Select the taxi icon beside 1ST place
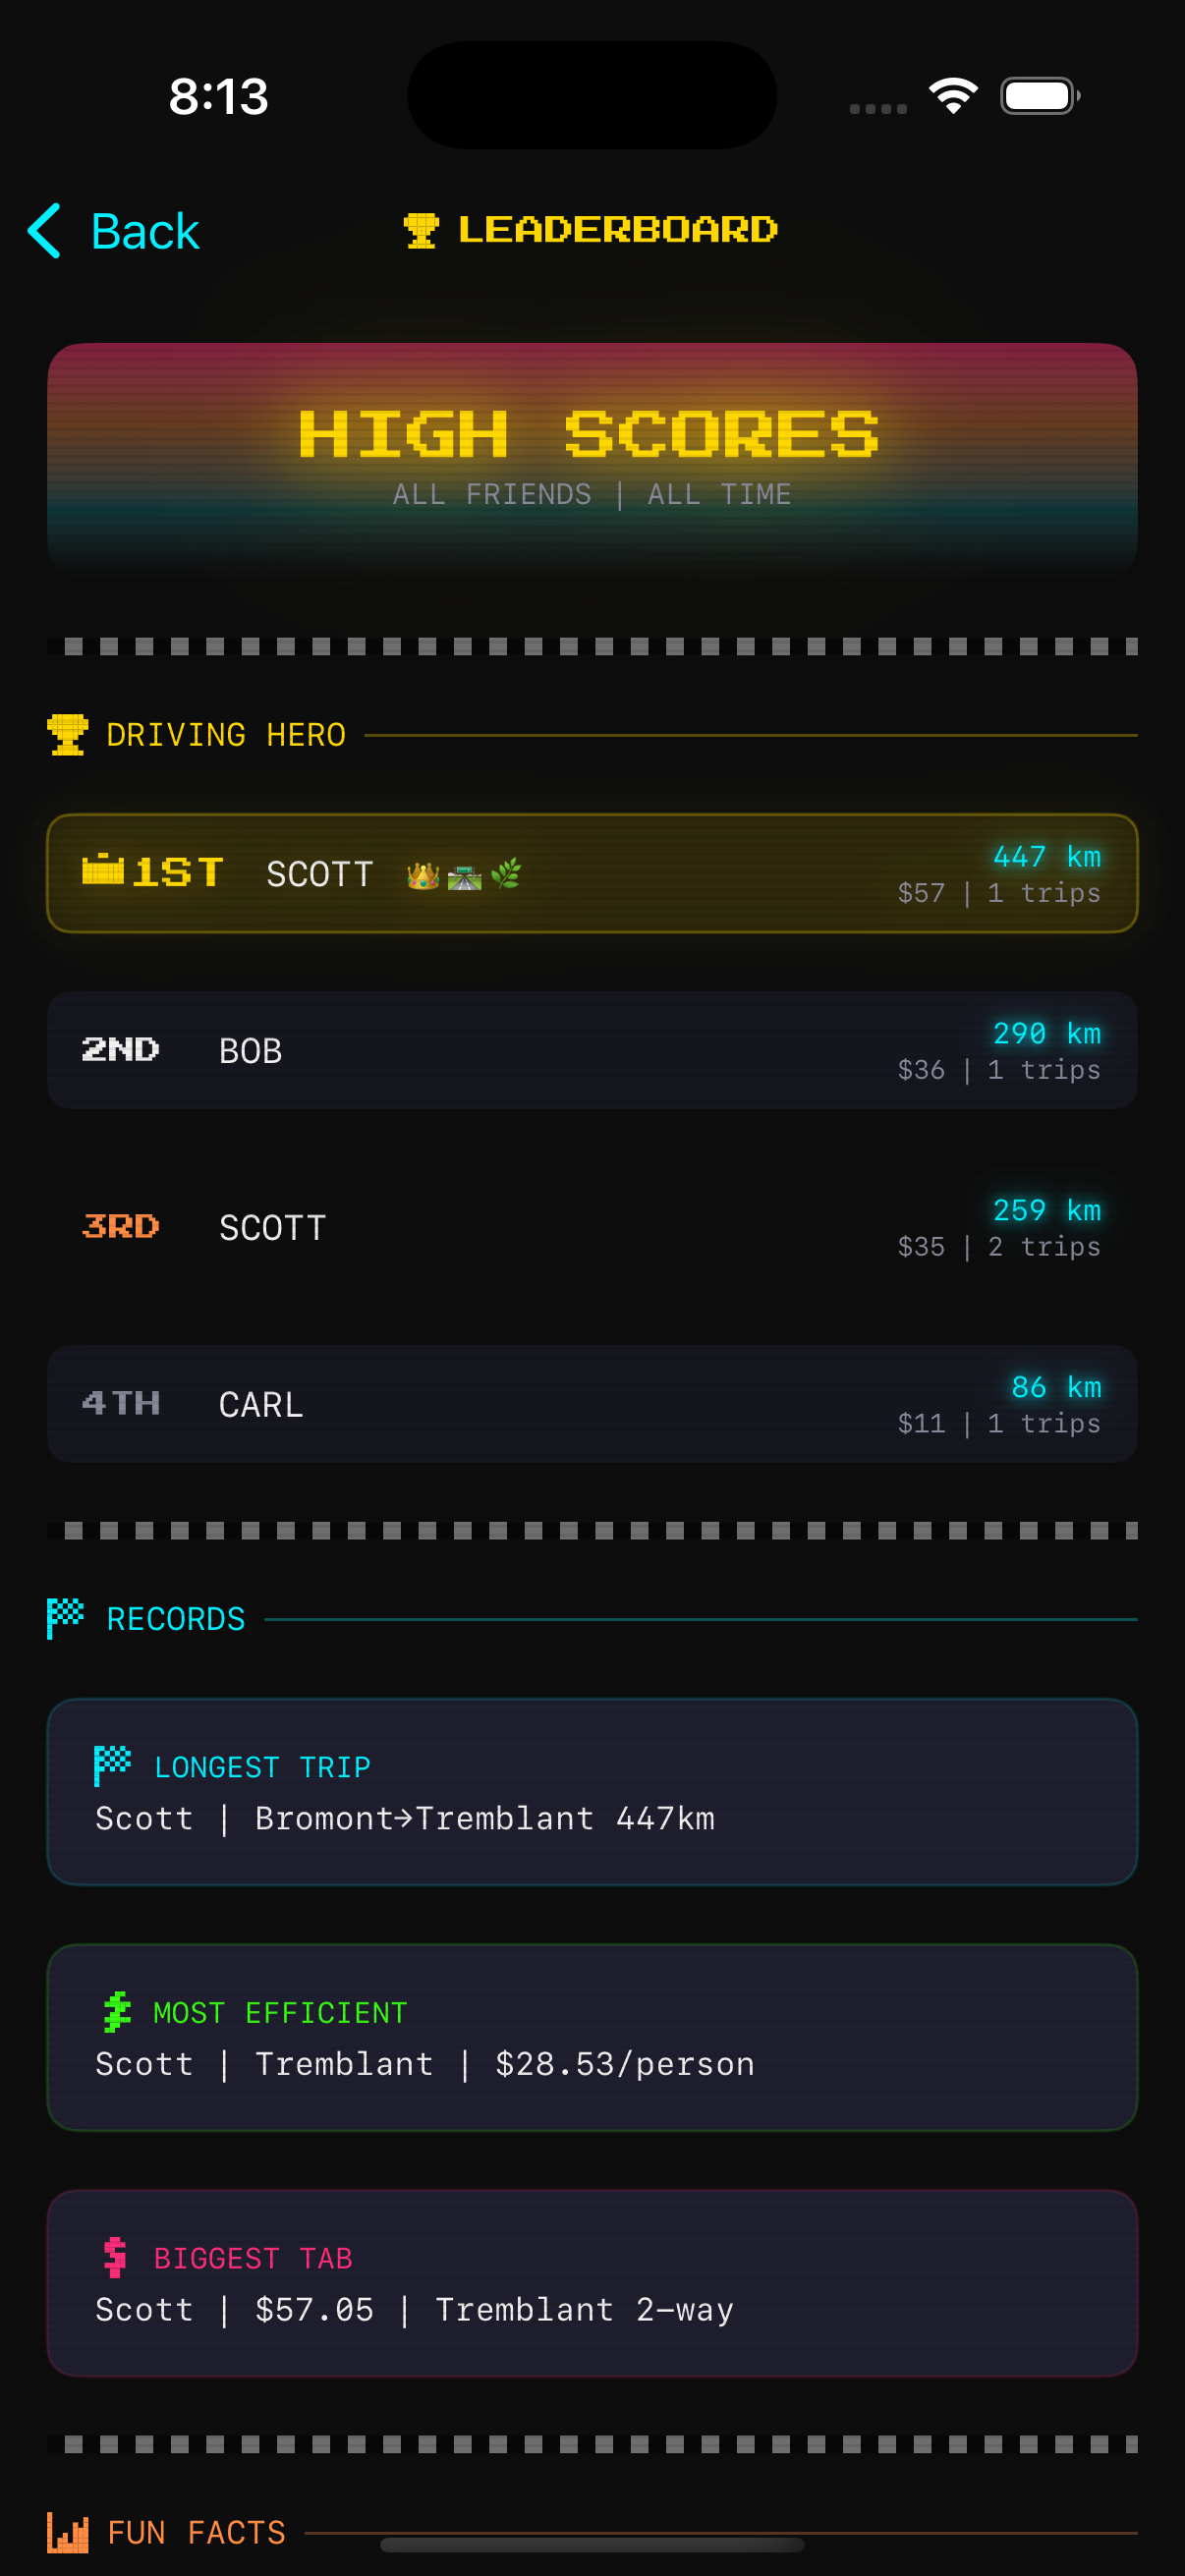The height and width of the screenshot is (2576, 1185). click(103, 871)
